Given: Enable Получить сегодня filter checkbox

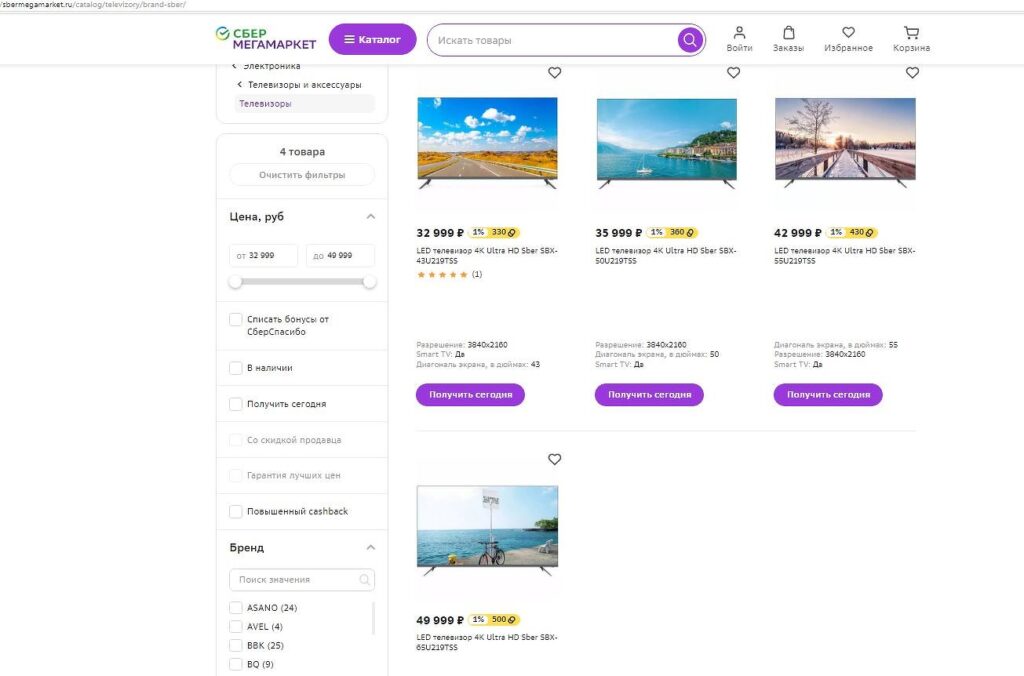Looking at the screenshot, I should [236, 404].
